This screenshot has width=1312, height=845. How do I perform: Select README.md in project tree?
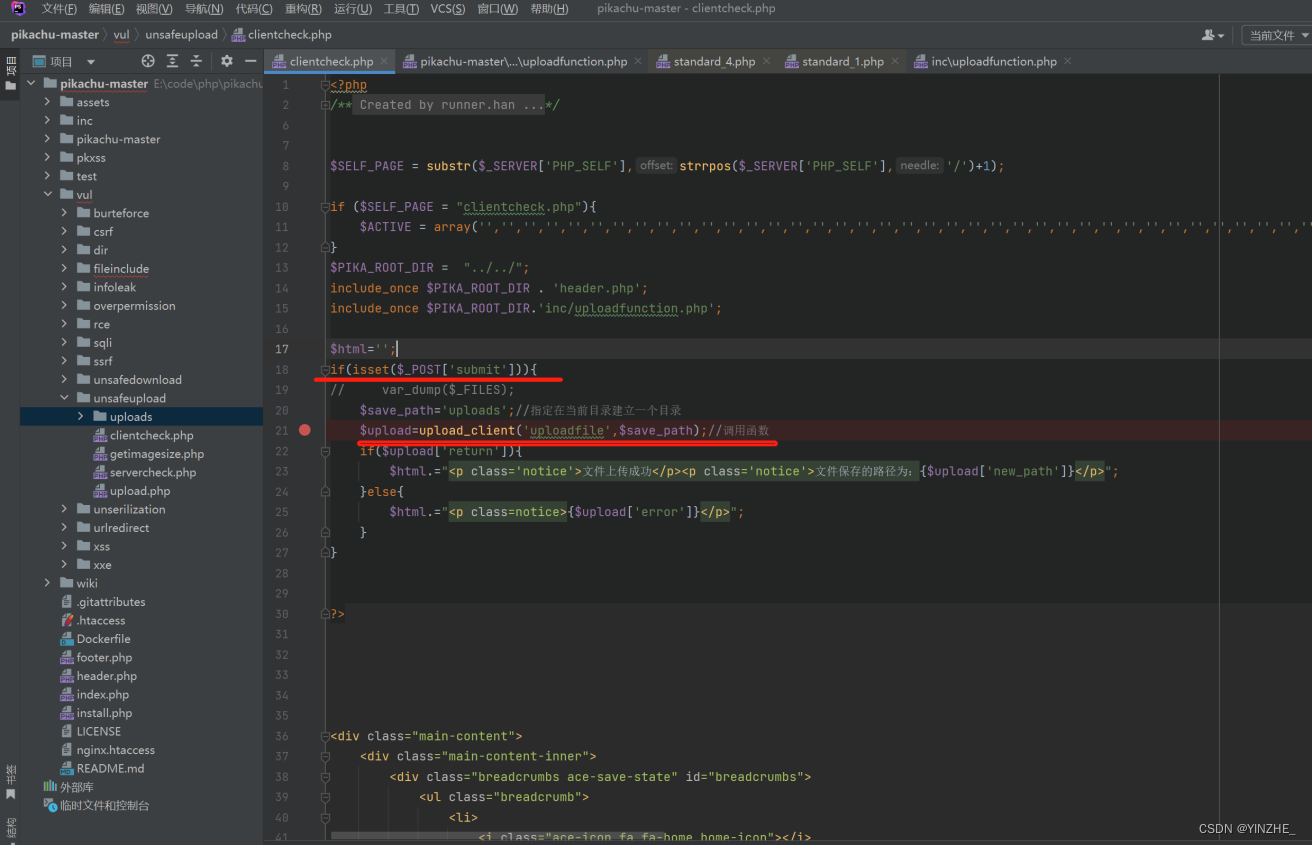point(110,768)
